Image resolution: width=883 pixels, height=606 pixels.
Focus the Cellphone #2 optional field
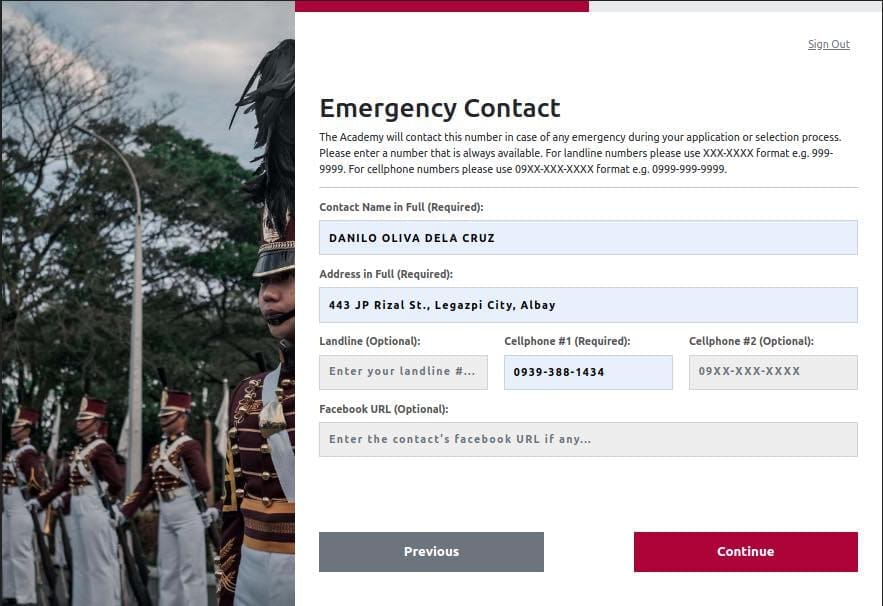coord(773,372)
